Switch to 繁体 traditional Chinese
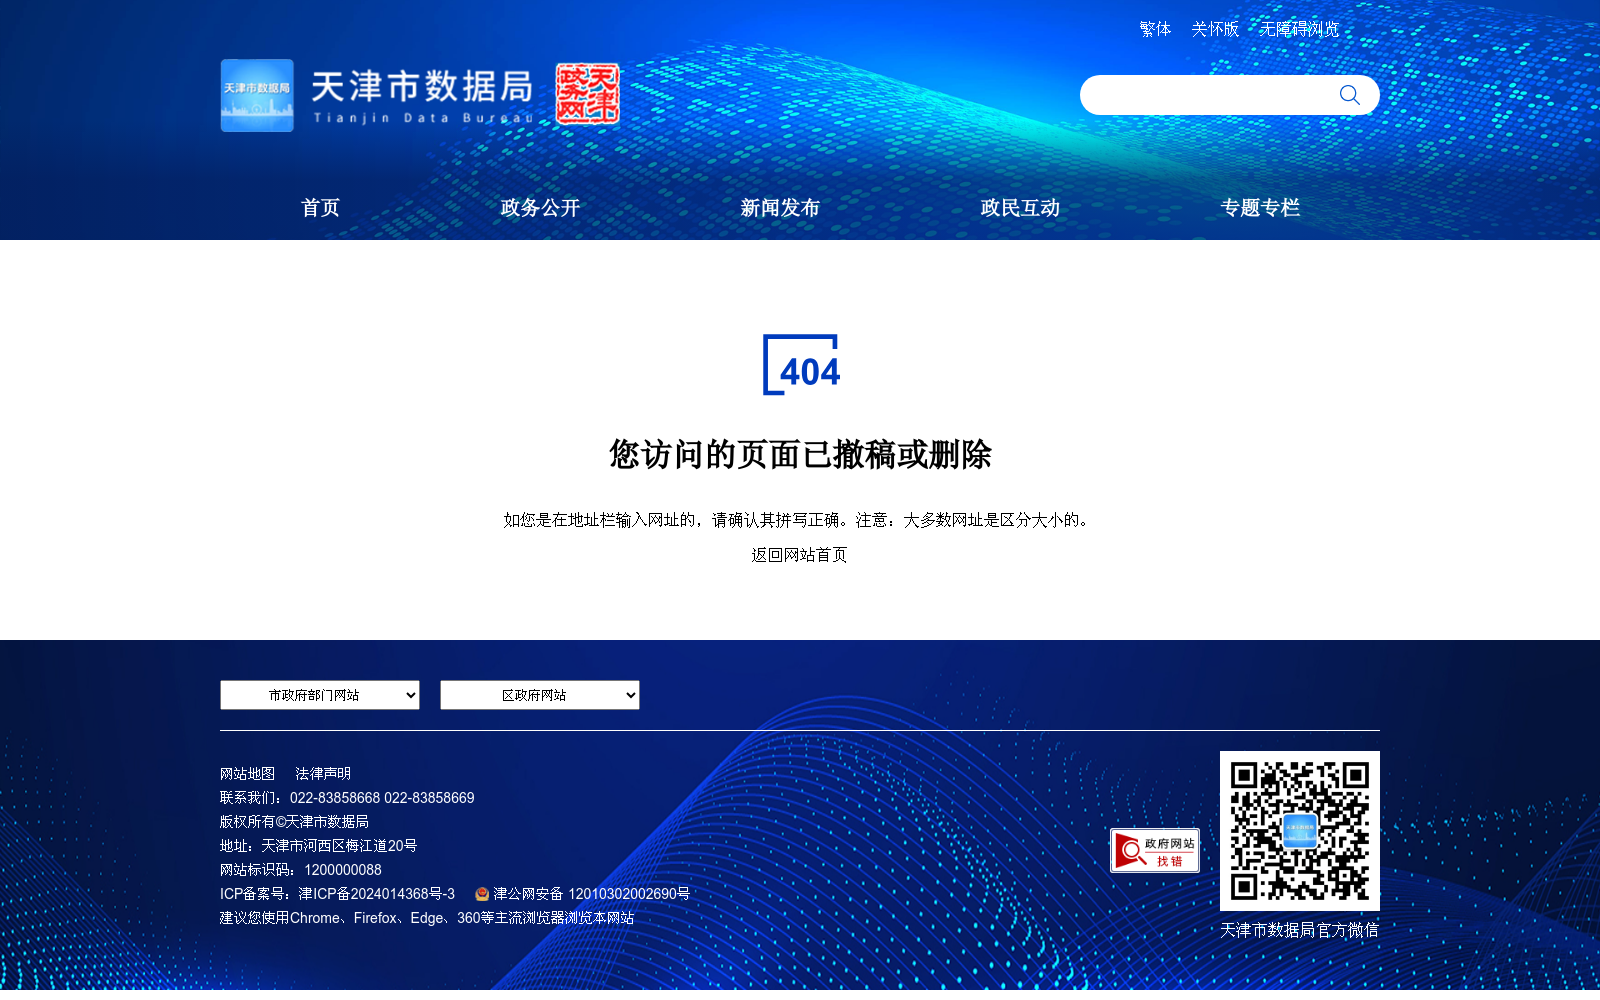1600x1000 pixels. [1155, 29]
